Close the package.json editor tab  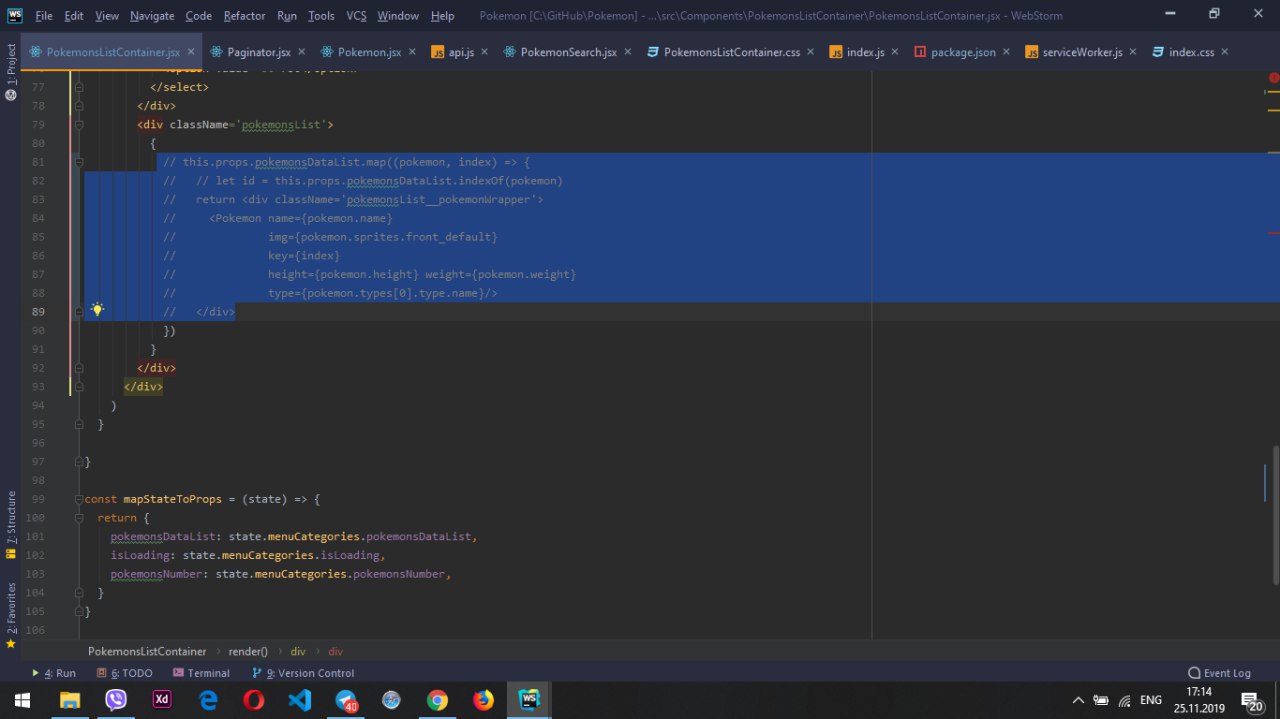(1006, 52)
